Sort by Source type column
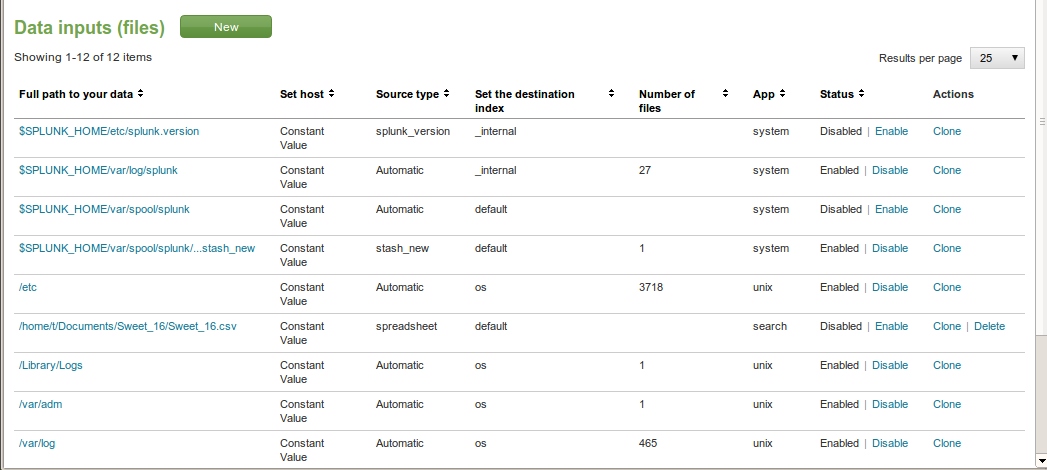Image resolution: width=1047 pixels, height=470 pixels. point(413,94)
